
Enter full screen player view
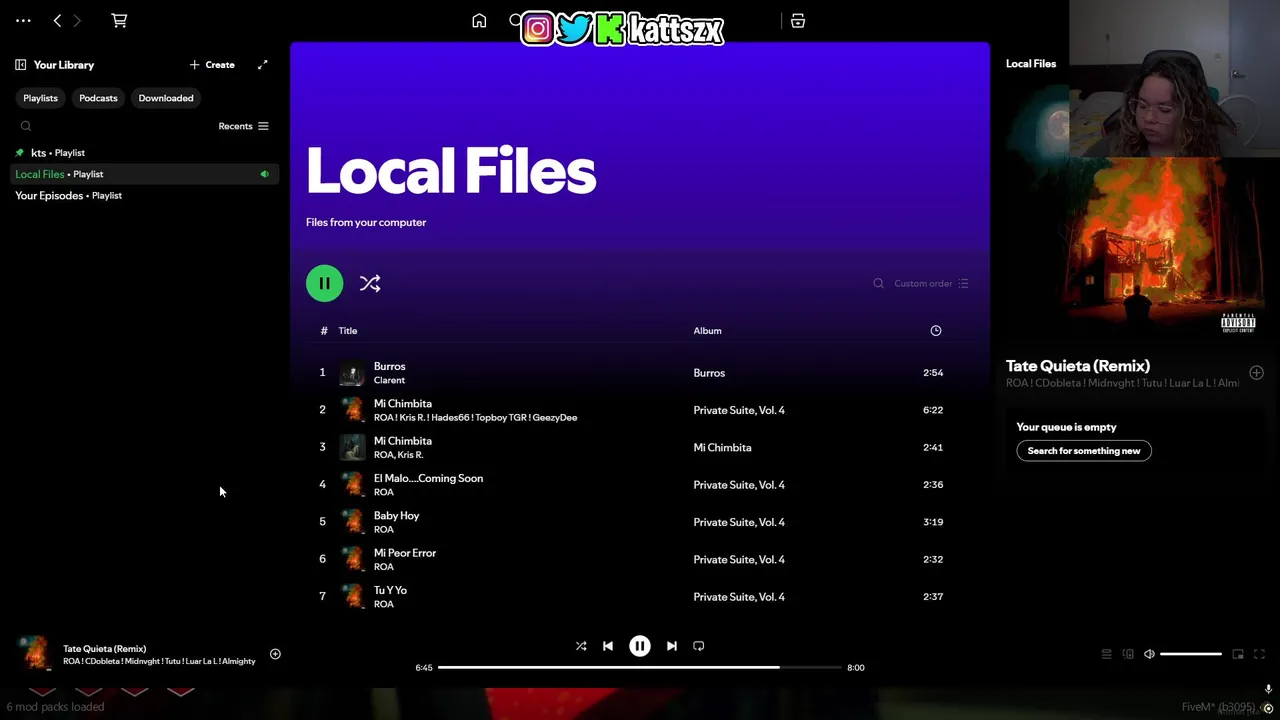coord(1259,654)
